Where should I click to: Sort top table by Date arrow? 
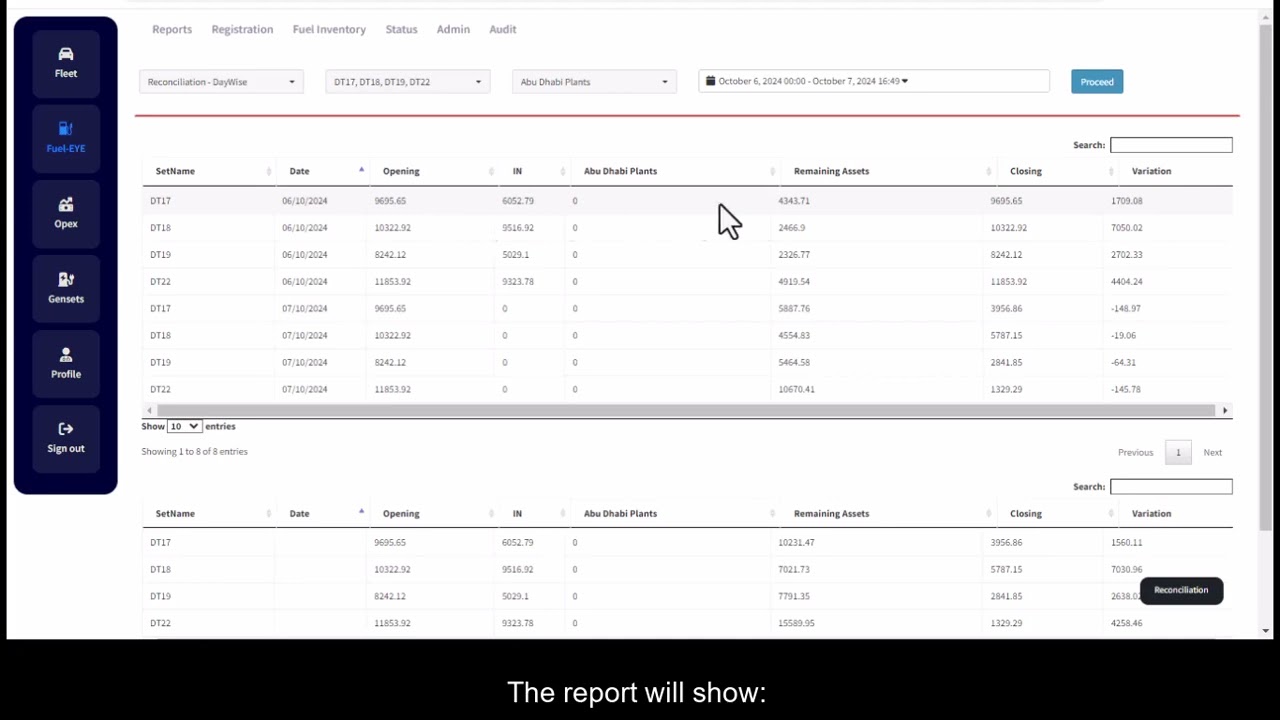pyautogui.click(x=361, y=171)
